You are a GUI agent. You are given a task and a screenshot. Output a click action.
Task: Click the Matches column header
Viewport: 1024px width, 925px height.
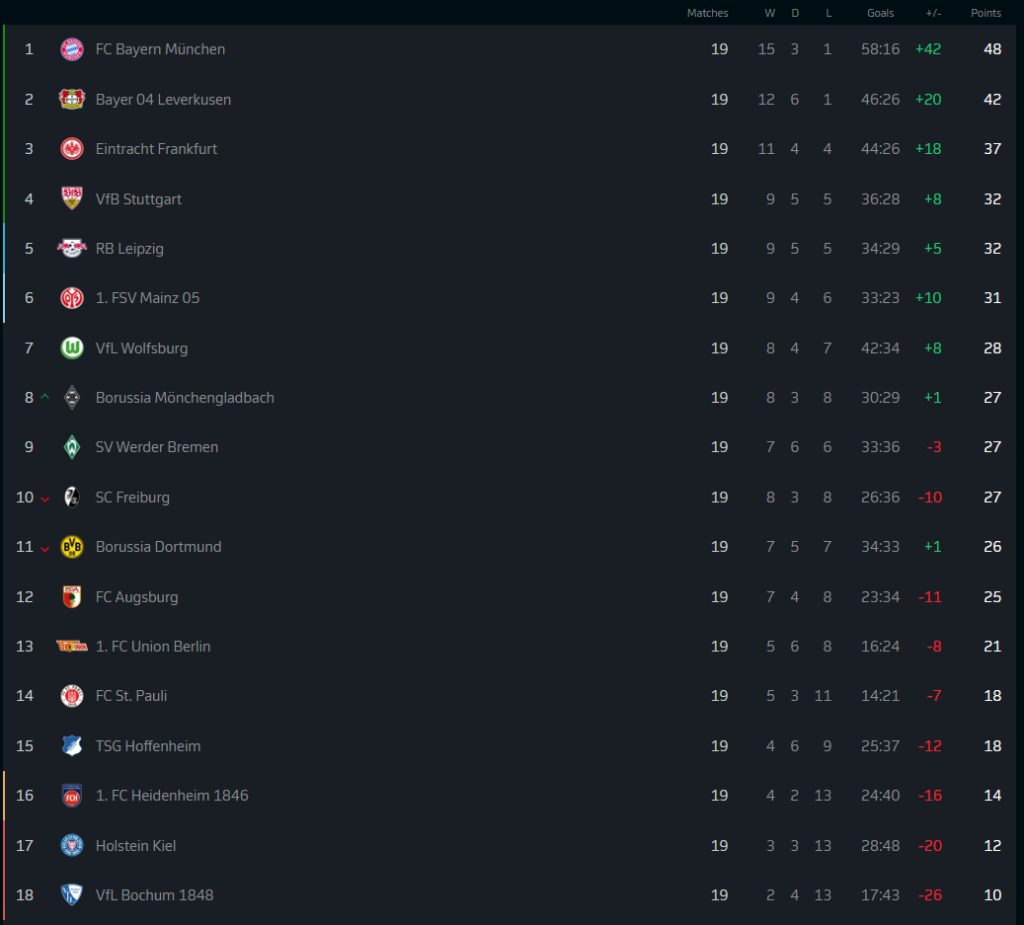click(707, 13)
